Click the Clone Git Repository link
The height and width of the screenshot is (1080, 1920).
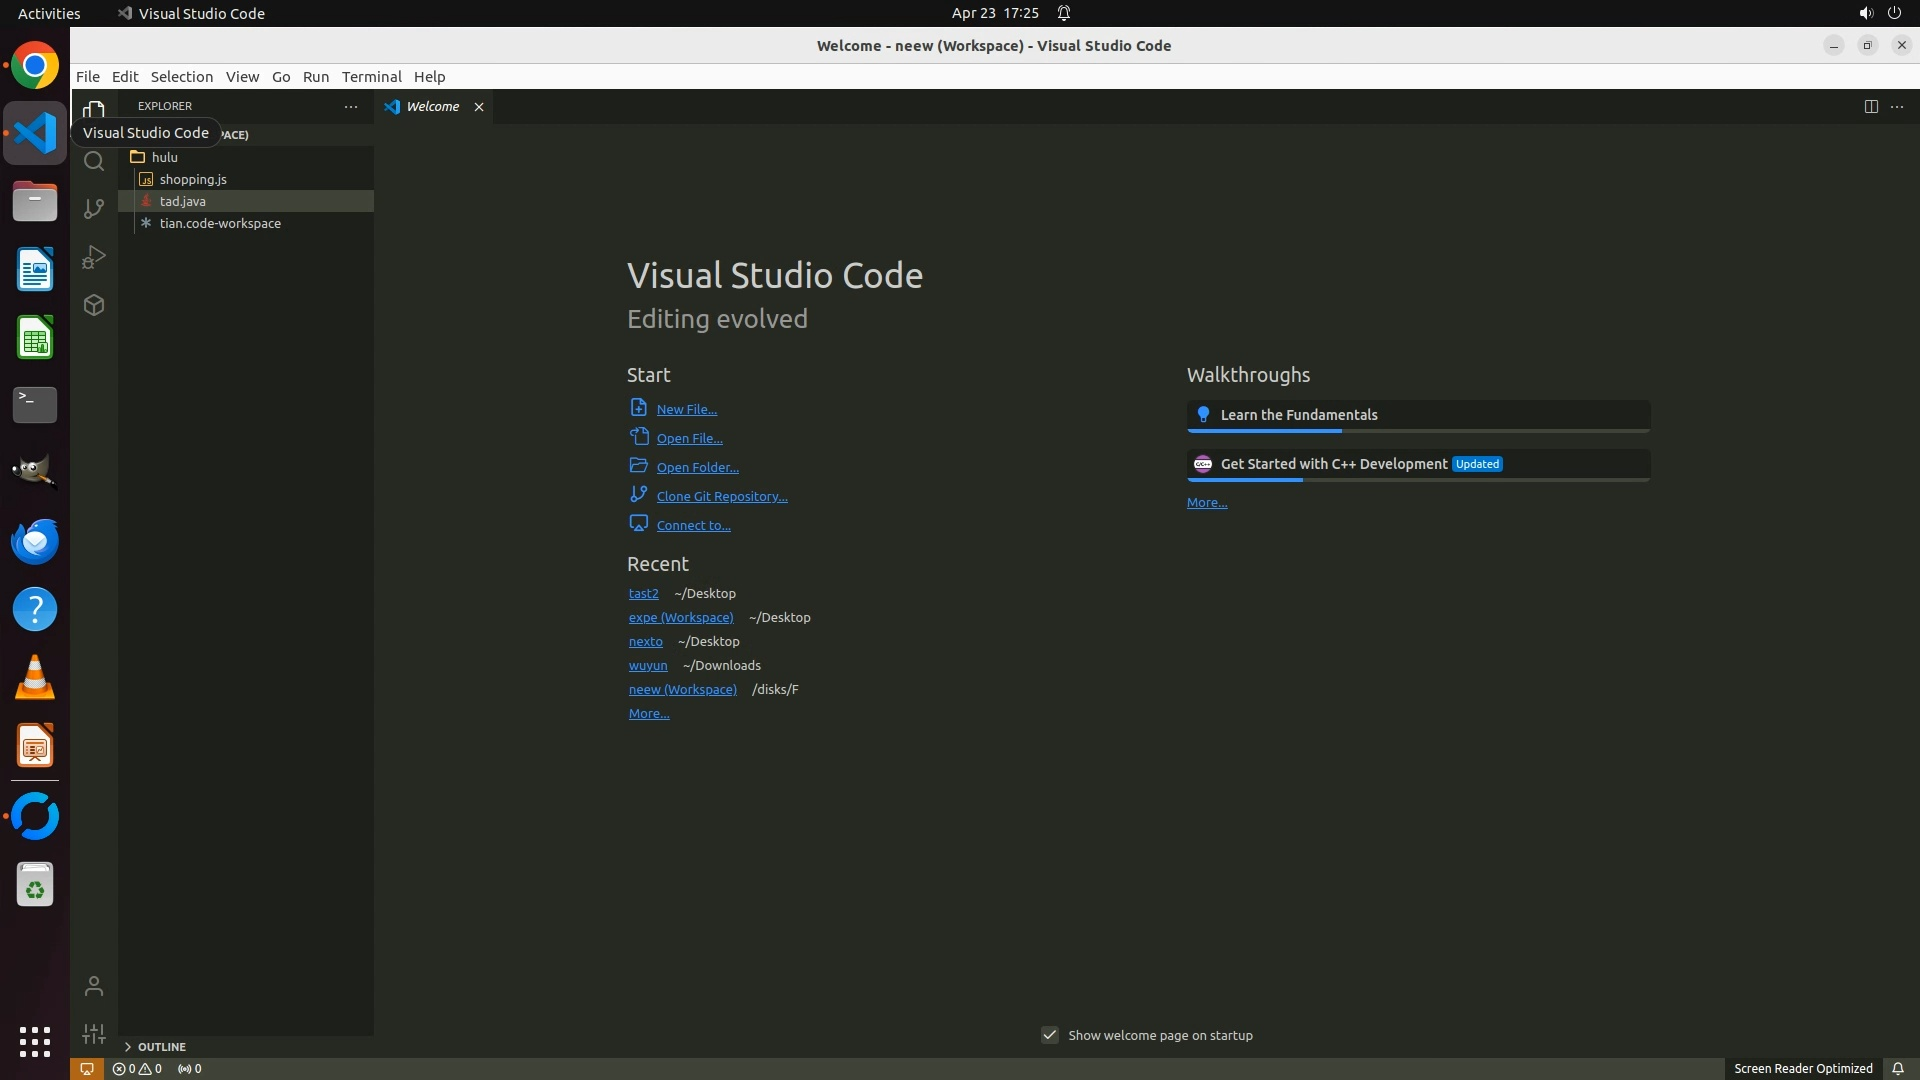pos(721,496)
